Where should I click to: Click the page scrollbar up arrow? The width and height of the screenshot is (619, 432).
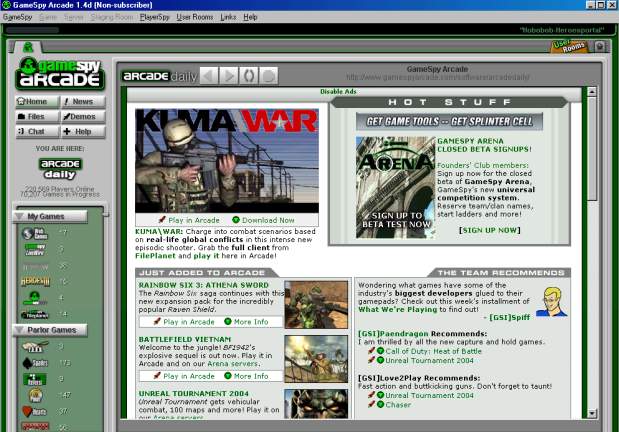click(591, 92)
